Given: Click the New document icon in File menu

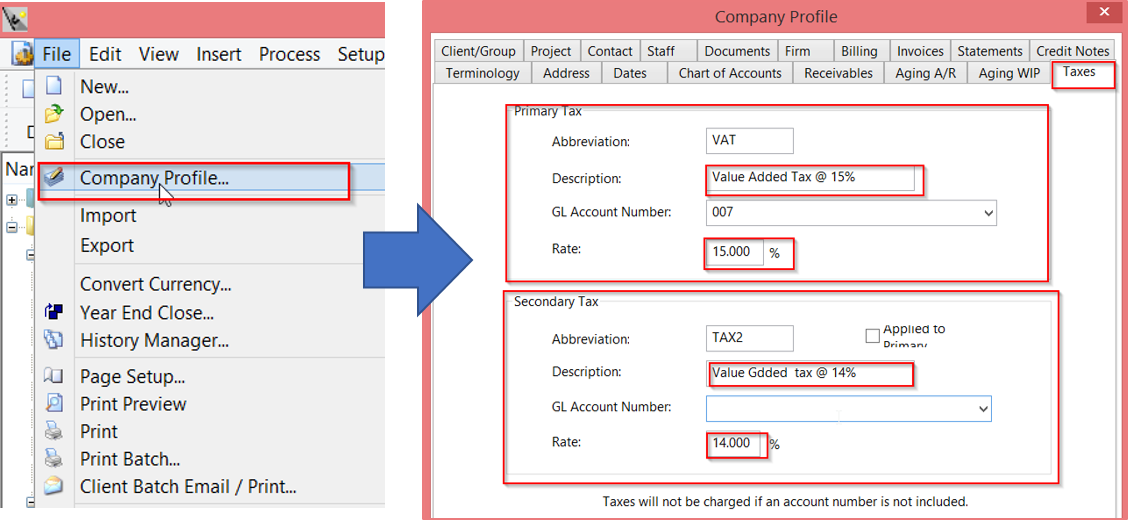Looking at the screenshot, I should (54, 87).
